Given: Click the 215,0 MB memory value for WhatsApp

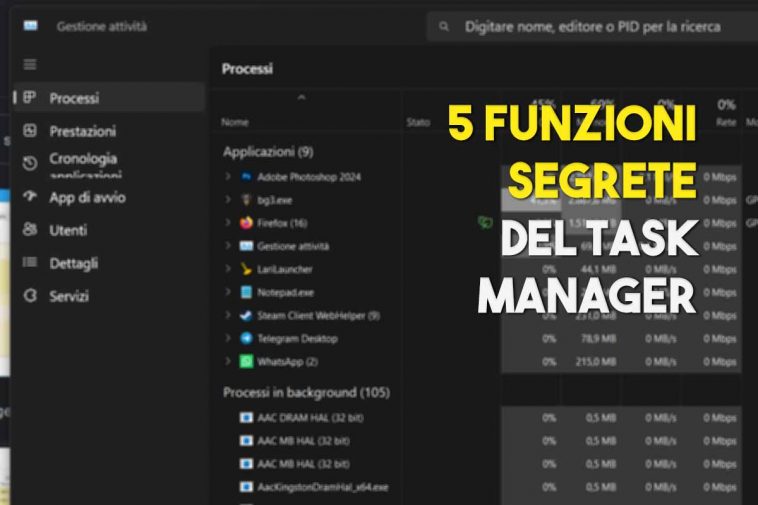Looking at the screenshot, I should (596, 361).
